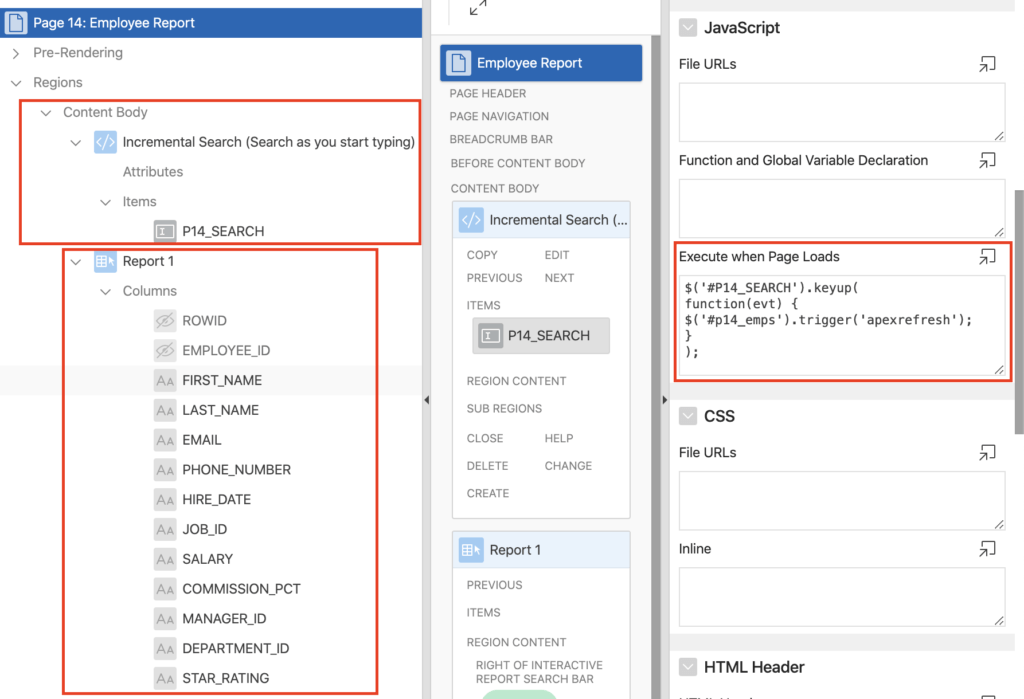The width and height of the screenshot is (1024, 699).
Task: Click the COPY slot in Incremental Search region
Action: [482, 255]
